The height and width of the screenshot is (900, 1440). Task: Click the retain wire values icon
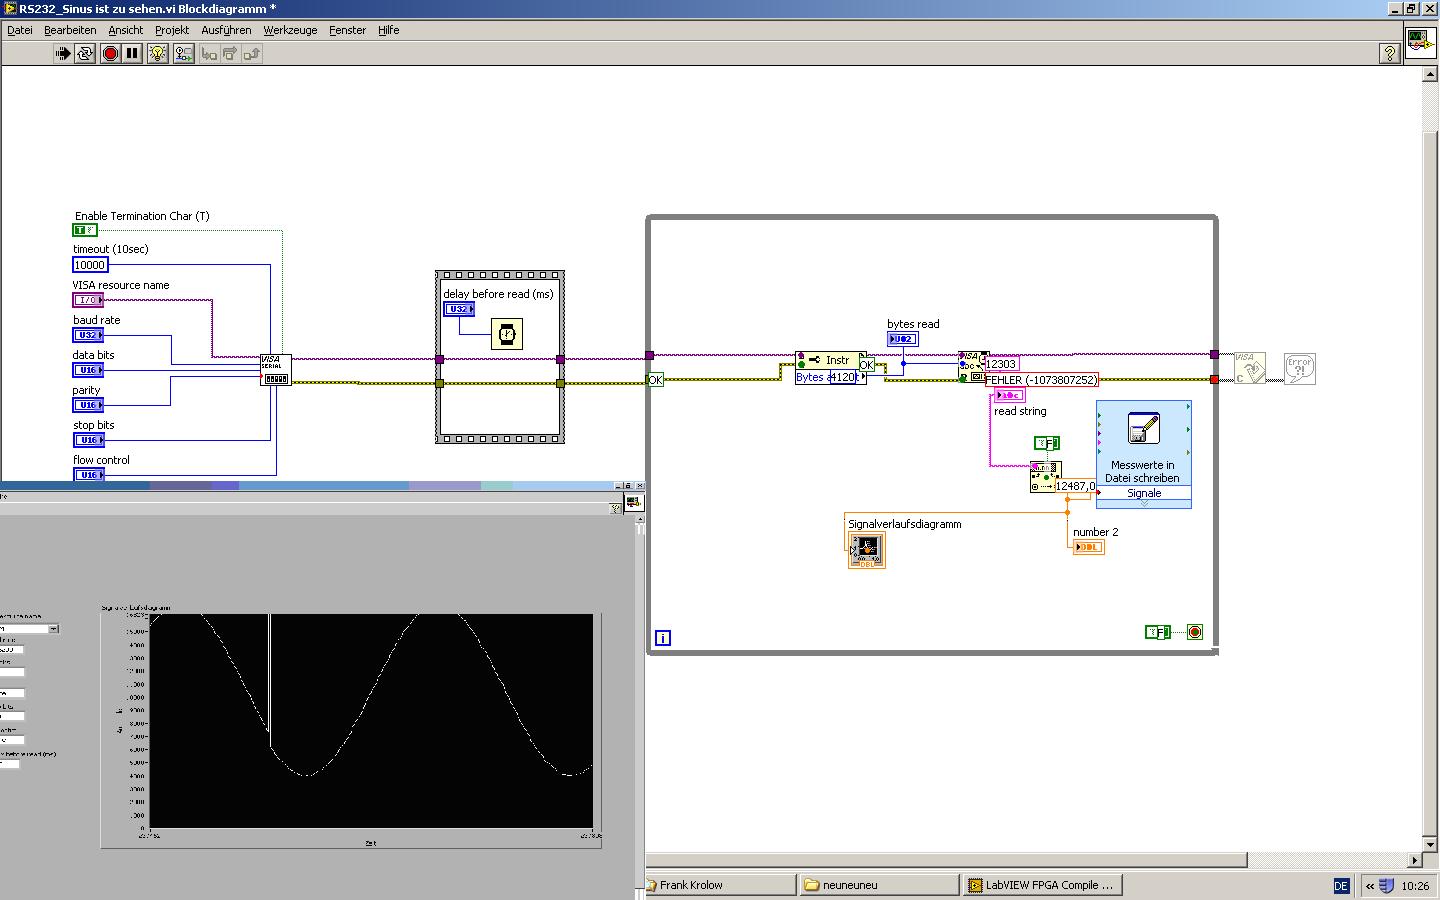click(x=183, y=53)
